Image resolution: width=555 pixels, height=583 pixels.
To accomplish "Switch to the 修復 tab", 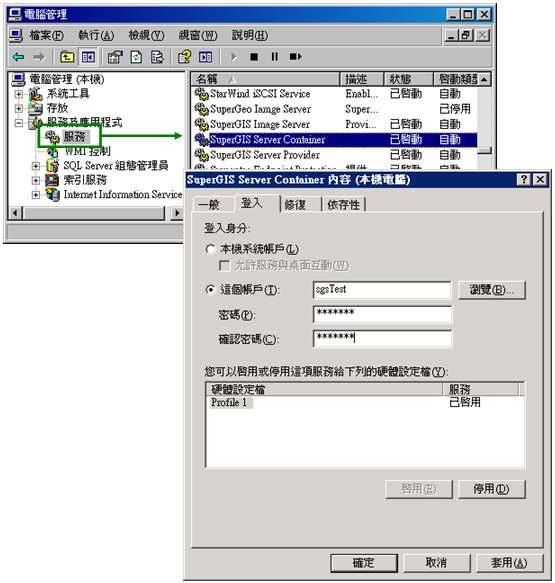I will [296, 204].
